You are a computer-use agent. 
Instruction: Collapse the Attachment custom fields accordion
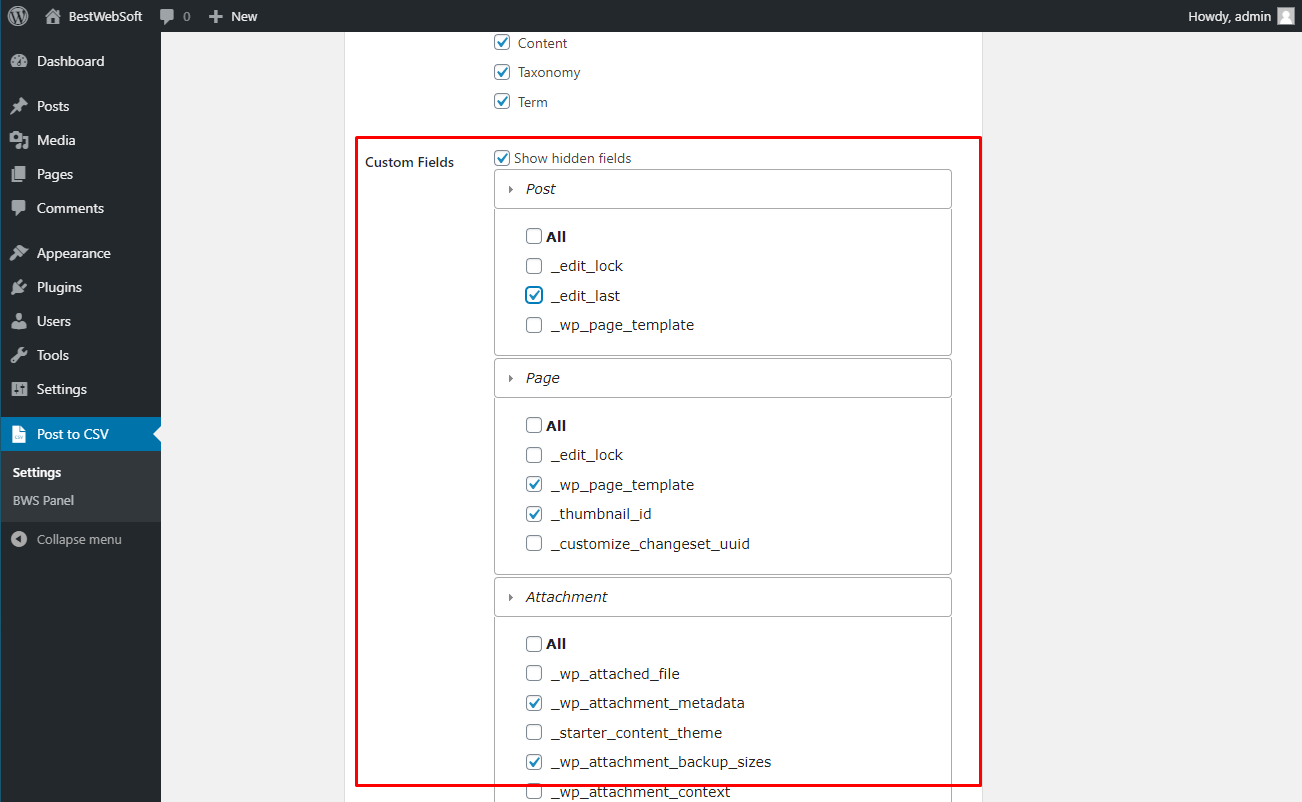pyautogui.click(x=723, y=597)
